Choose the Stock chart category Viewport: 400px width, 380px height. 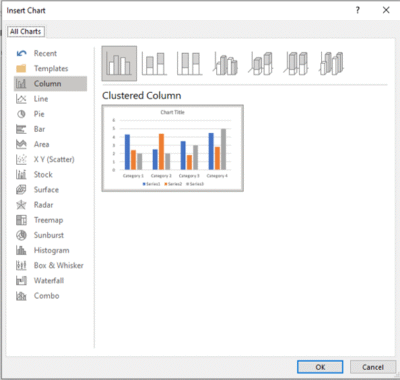50,174
